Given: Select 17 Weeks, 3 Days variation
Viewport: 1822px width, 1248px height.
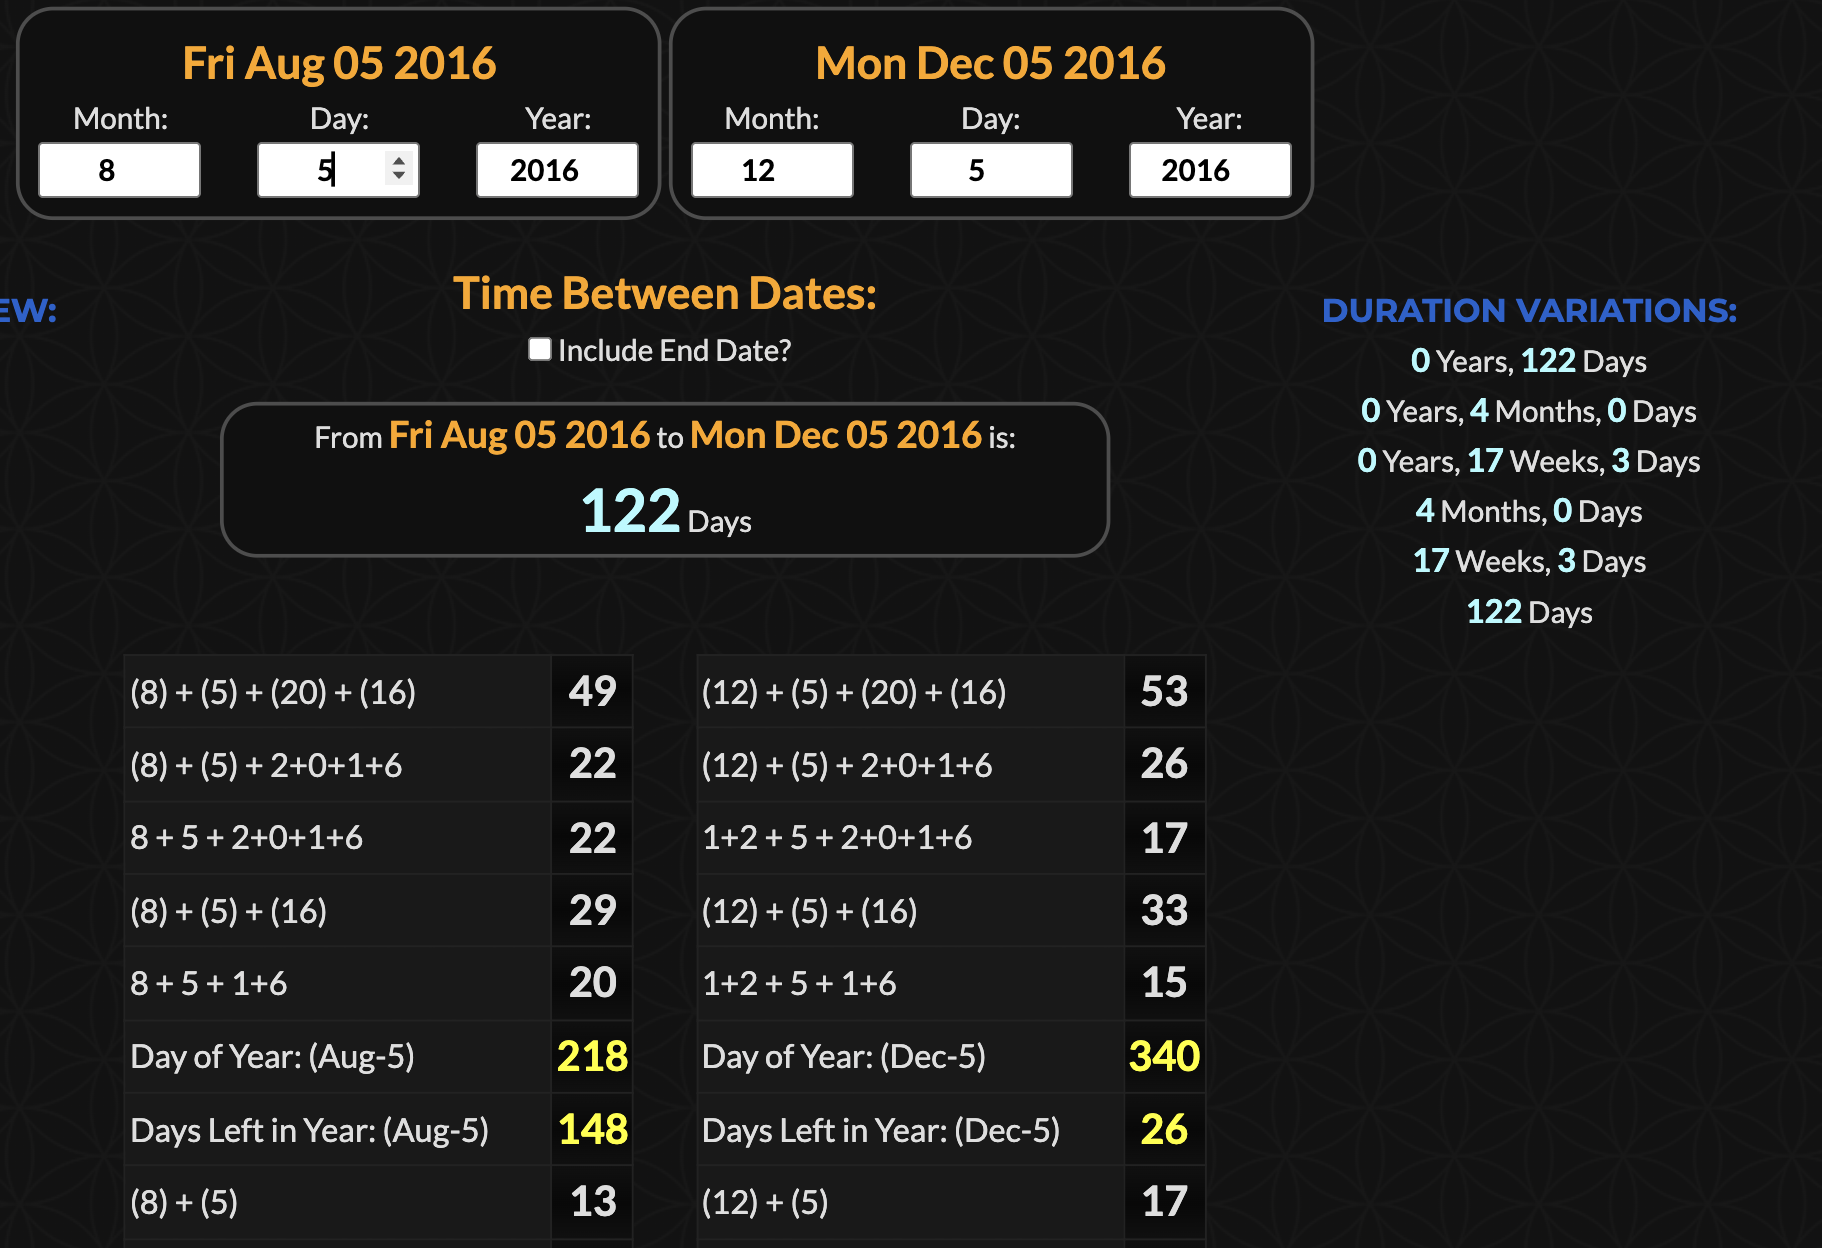Looking at the screenshot, I should coord(1529,561).
